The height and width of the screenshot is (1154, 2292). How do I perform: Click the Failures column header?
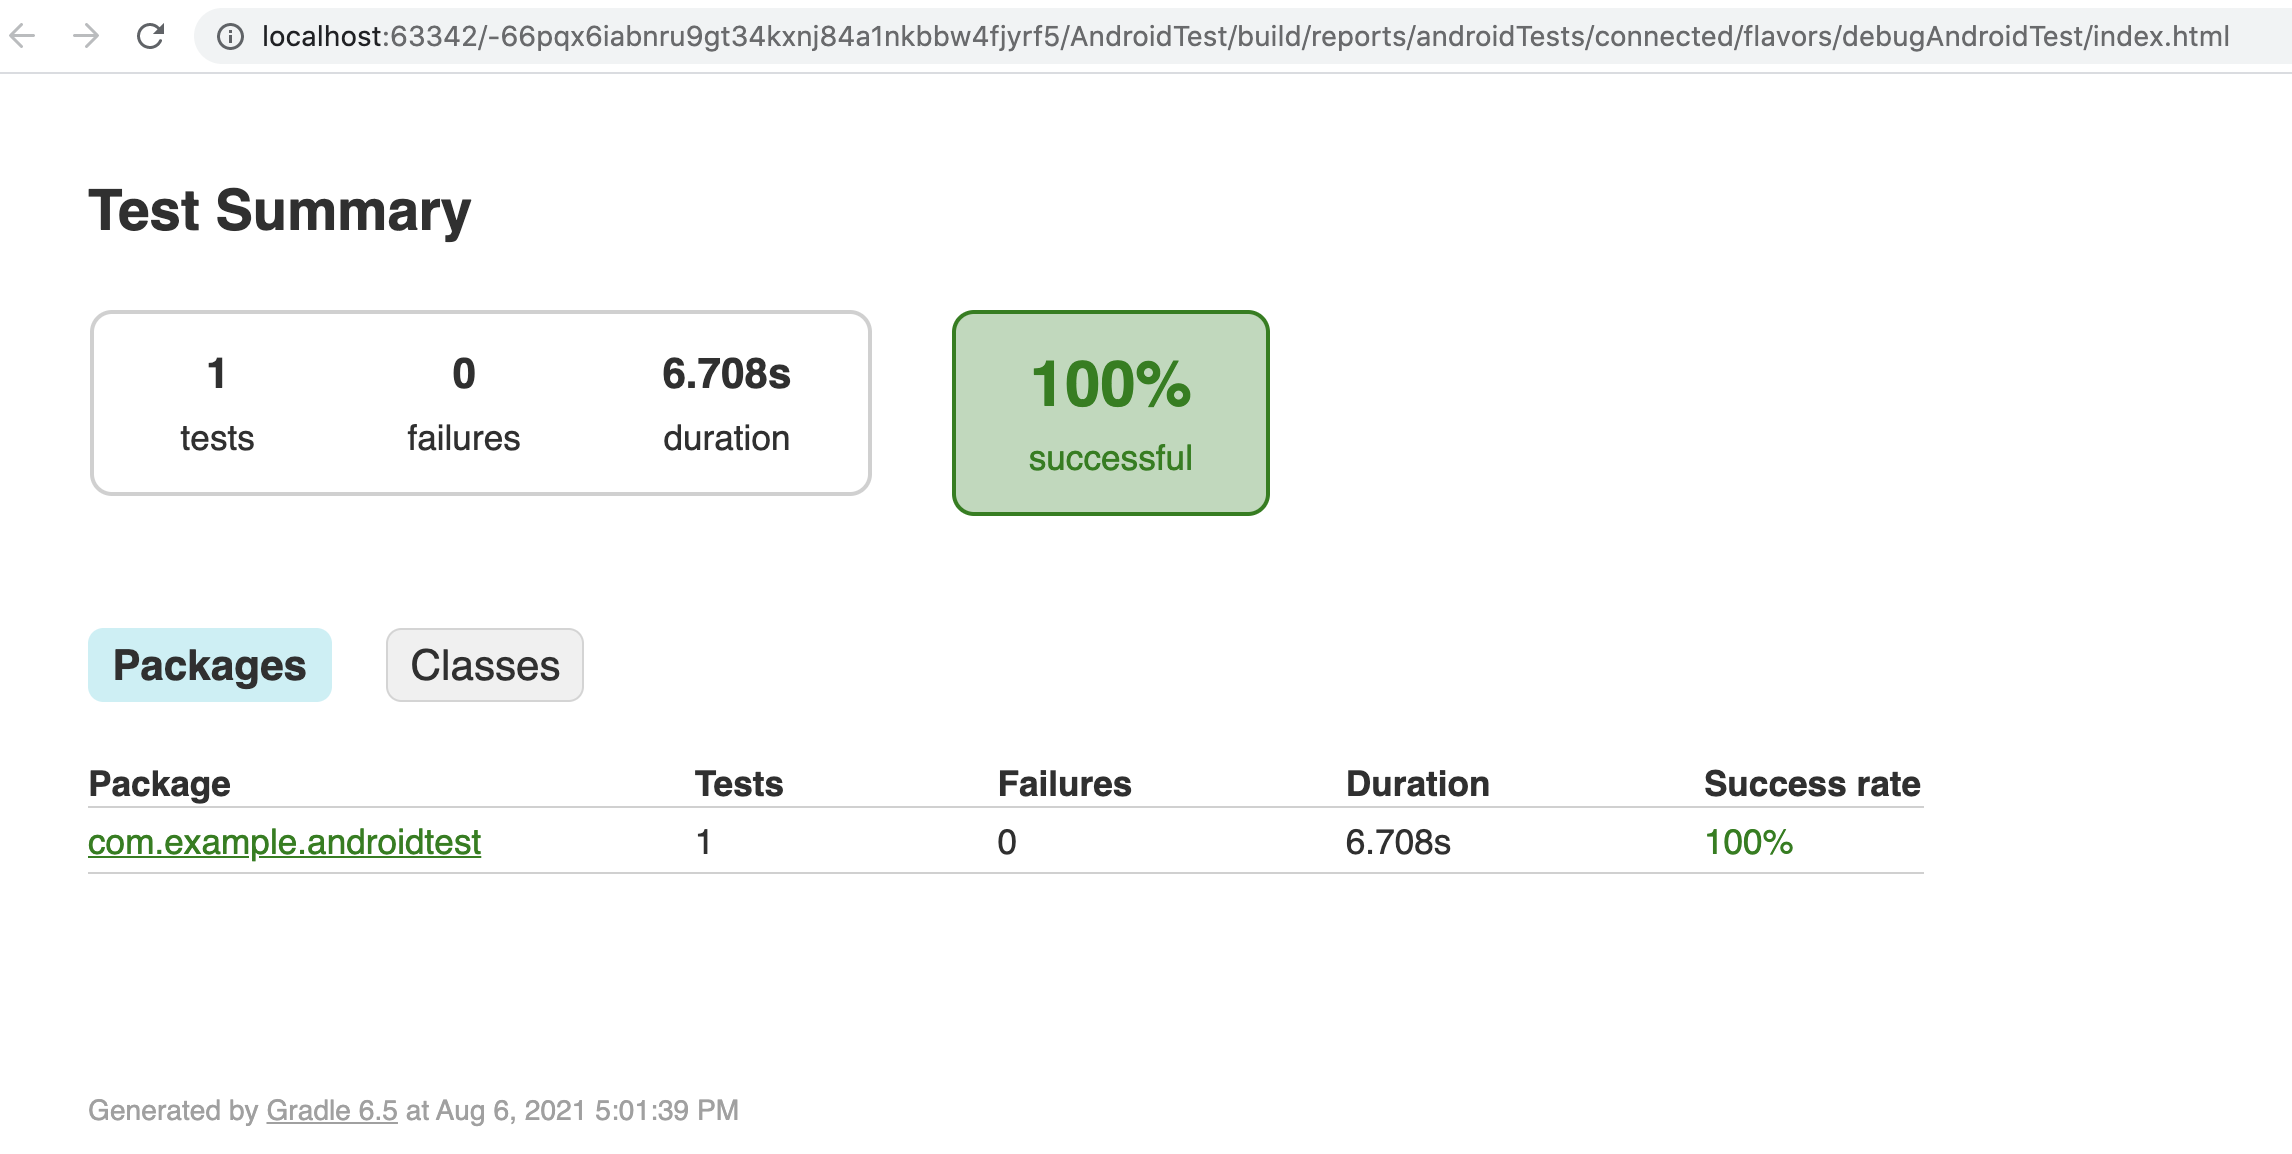(1064, 784)
